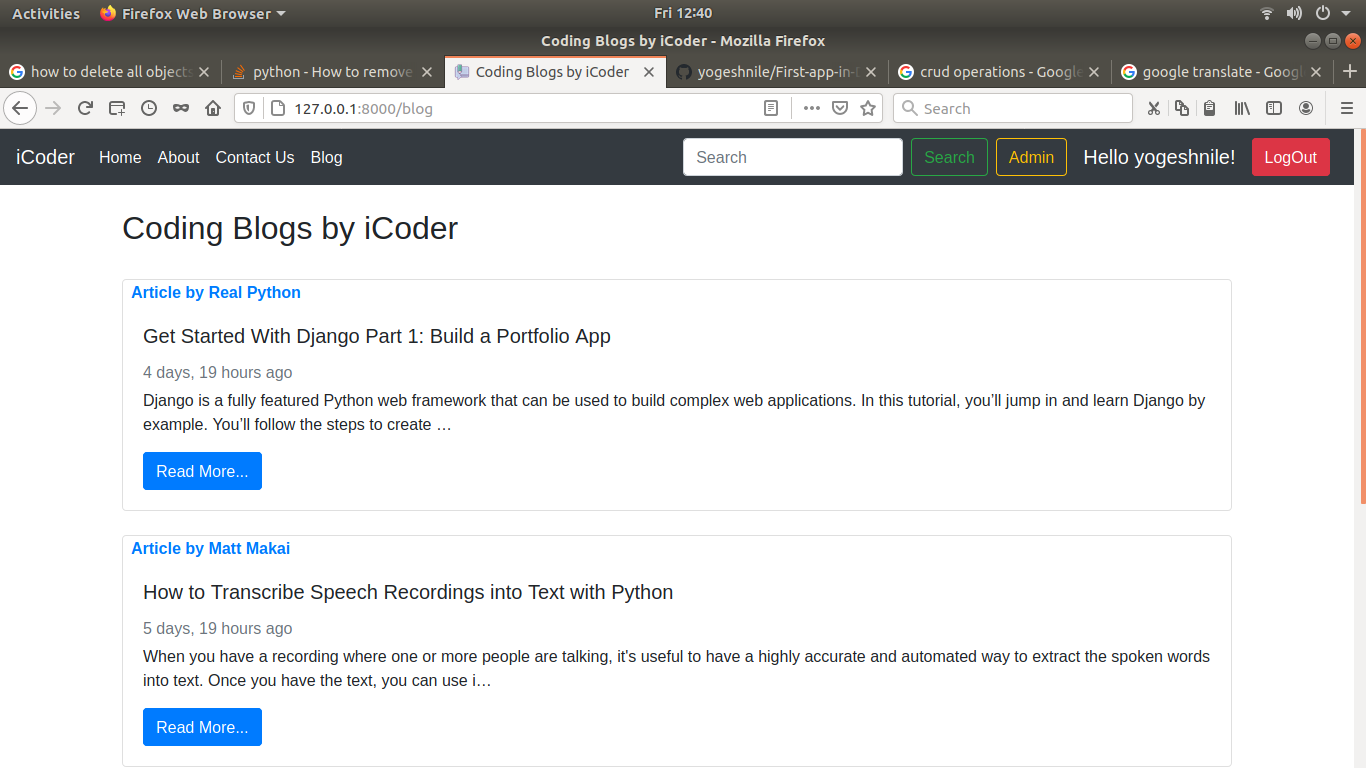The height and width of the screenshot is (768, 1366).
Task: Click 'How to Transcribe Speech Recordings' title
Action: click(x=408, y=592)
